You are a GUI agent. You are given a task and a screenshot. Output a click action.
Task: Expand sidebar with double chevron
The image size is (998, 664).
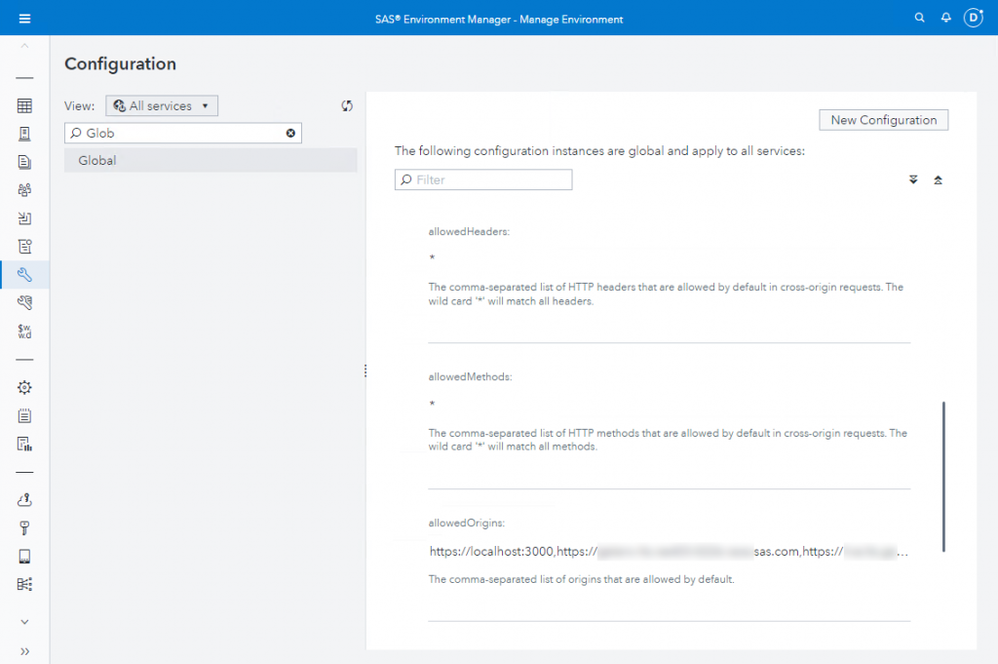click(25, 651)
